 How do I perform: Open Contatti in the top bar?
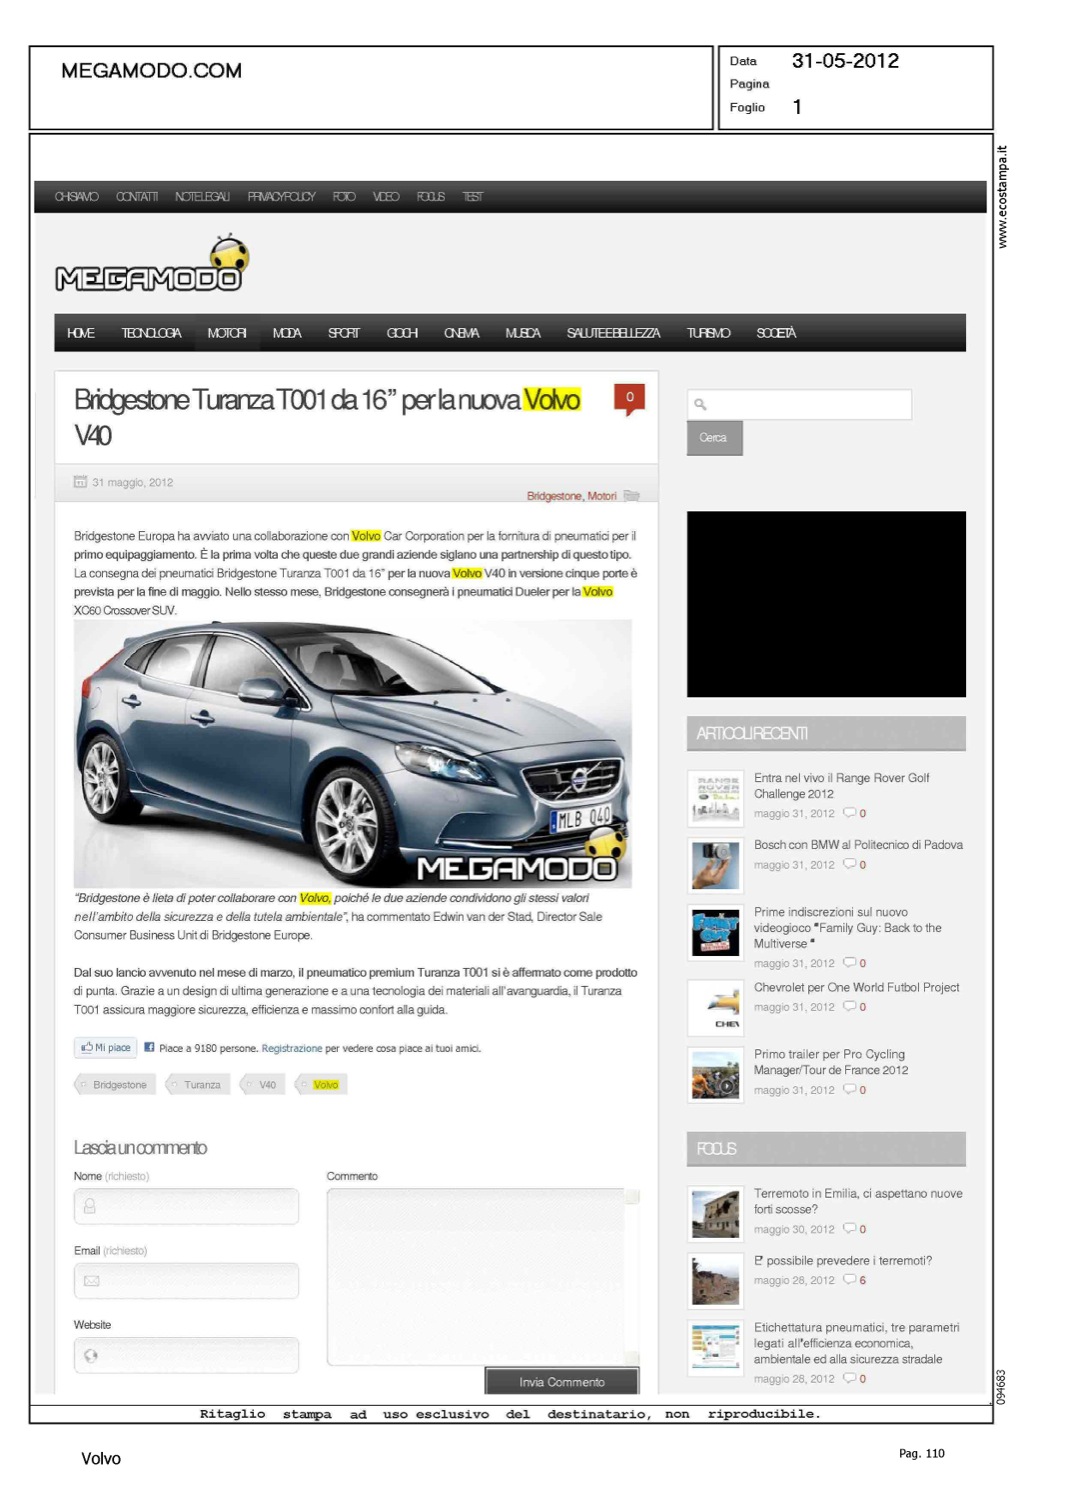tap(137, 197)
